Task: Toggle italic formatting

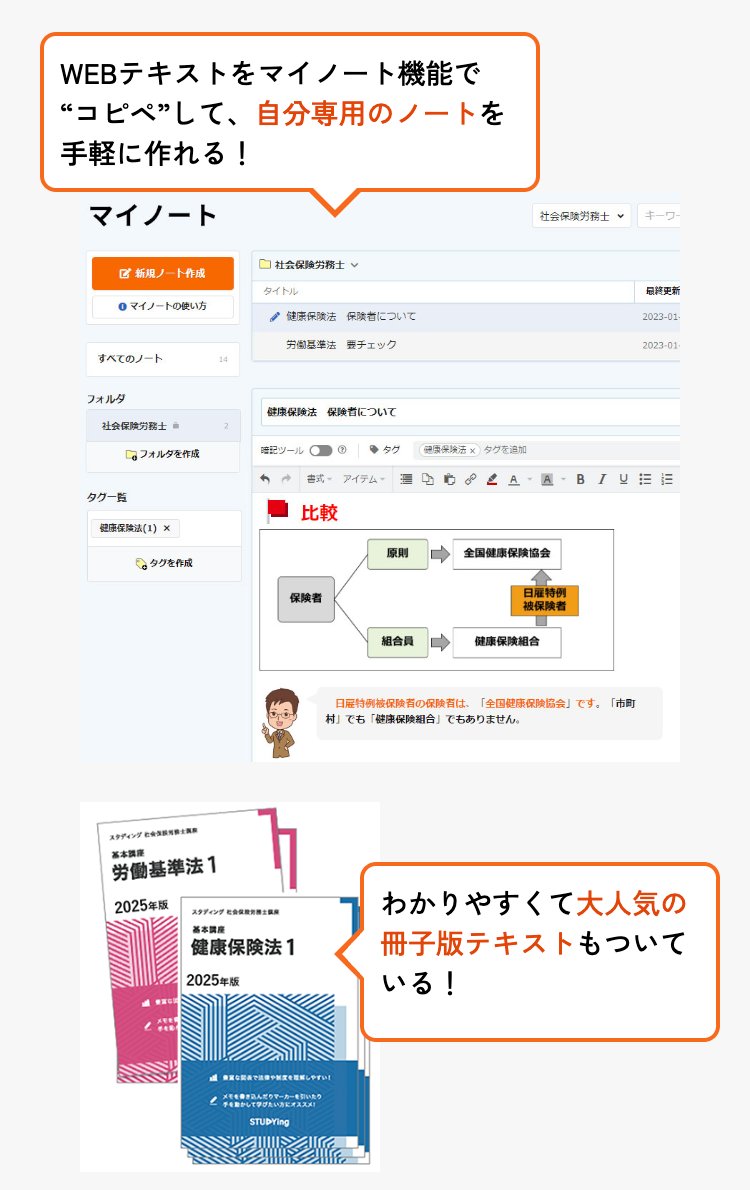Action: point(602,479)
